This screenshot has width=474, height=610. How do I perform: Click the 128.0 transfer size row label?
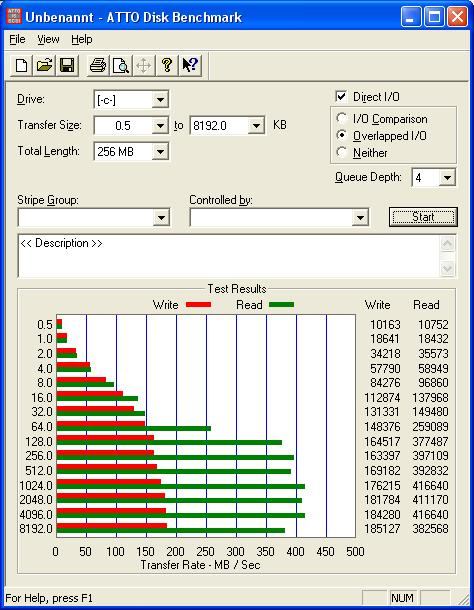coord(39,442)
